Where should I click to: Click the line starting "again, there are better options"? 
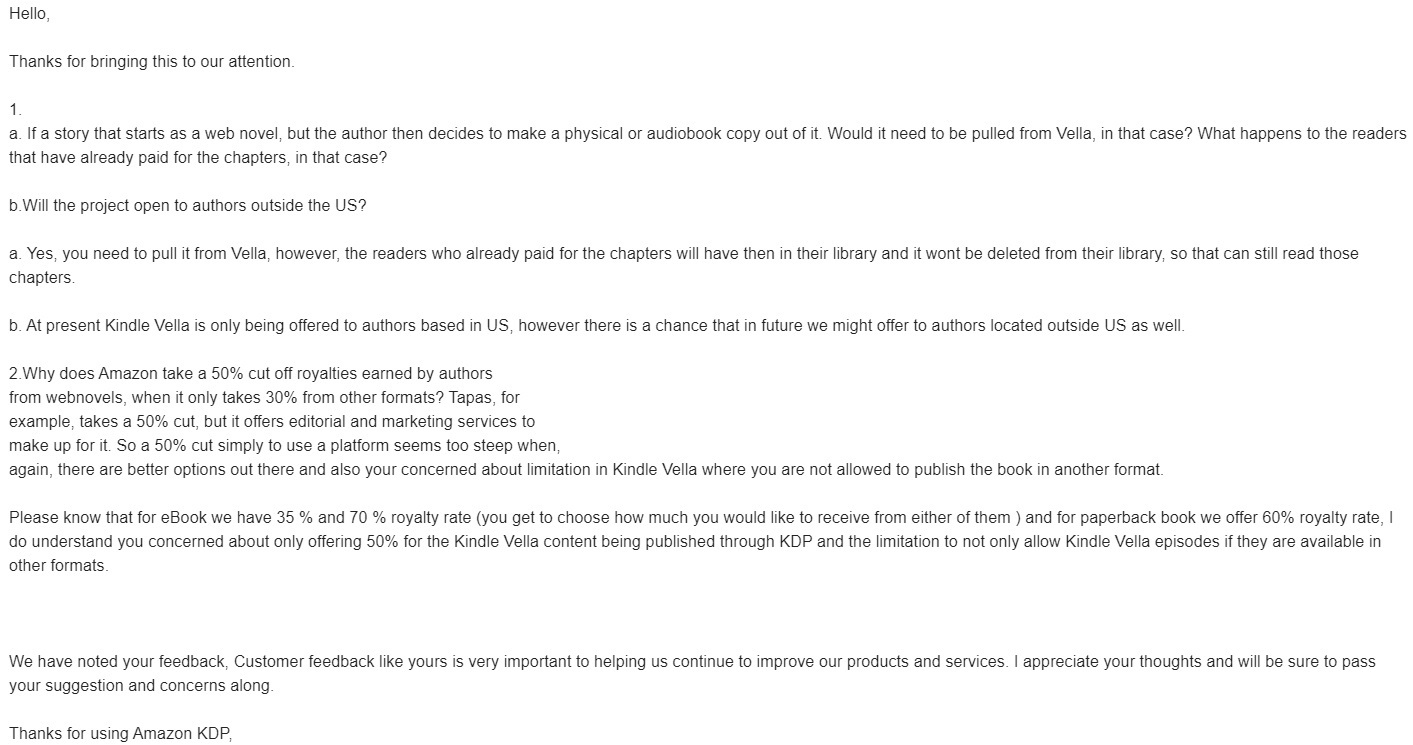pyautogui.click(x=586, y=470)
